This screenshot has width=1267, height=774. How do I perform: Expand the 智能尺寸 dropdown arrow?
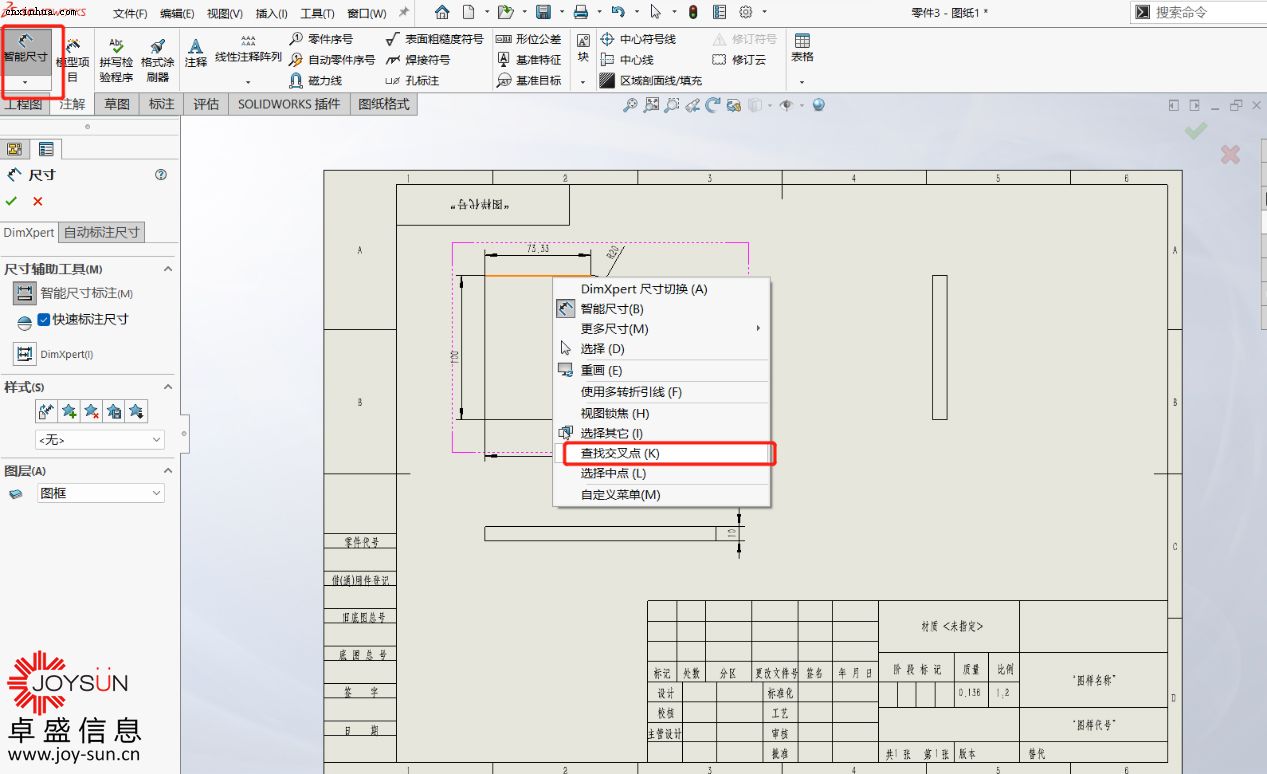coord(25,82)
